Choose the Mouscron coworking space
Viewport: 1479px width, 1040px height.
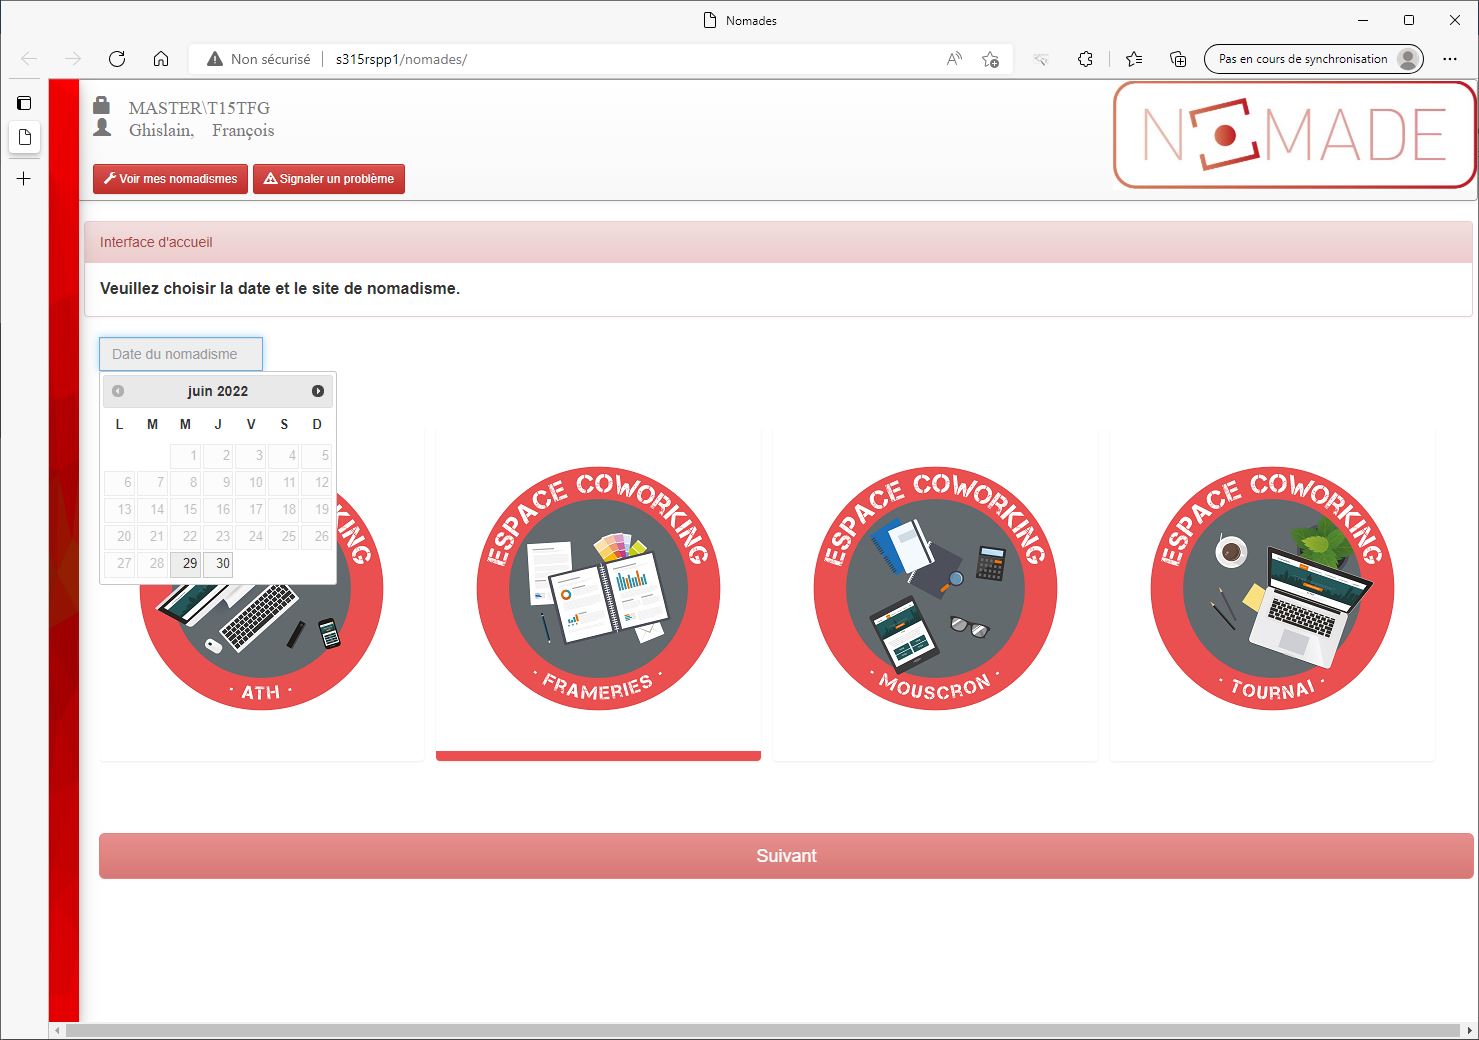point(935,589)
